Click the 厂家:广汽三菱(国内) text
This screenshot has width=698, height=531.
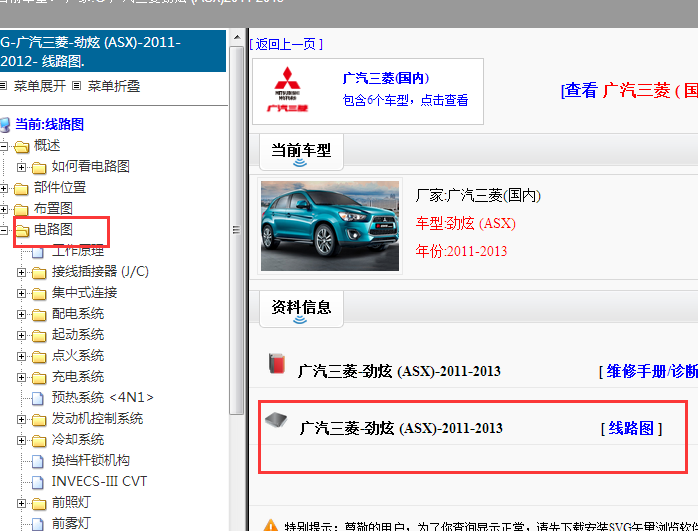[478, 195]
